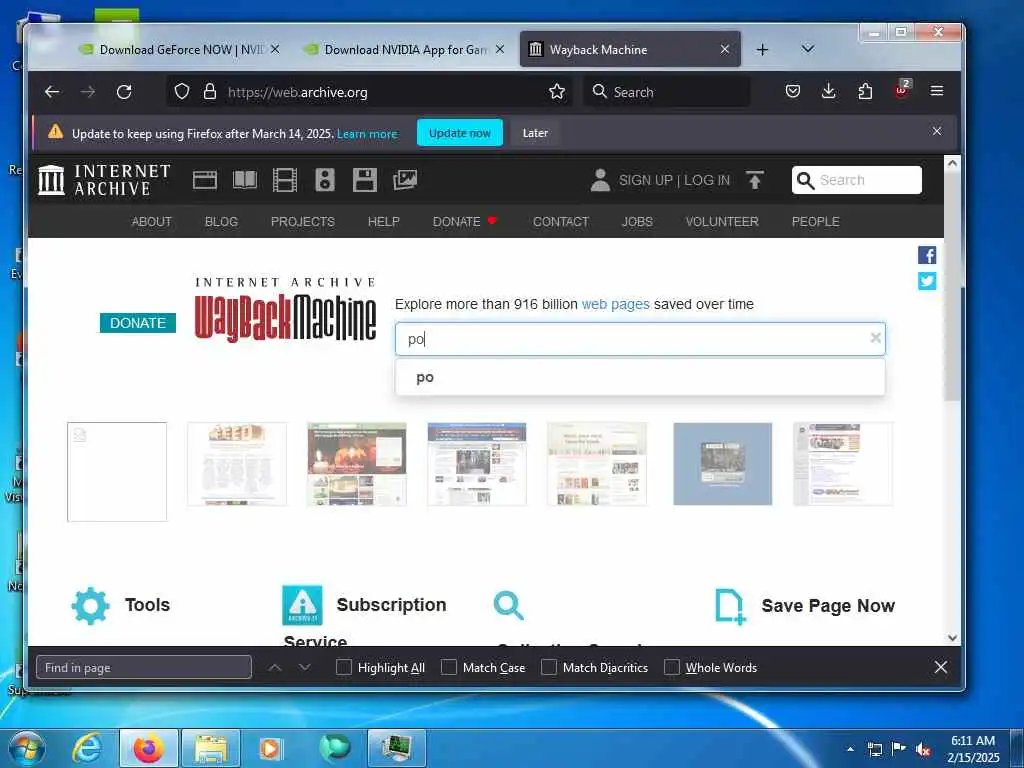The height and width of the screenshot is (768, 1024).
Task: Go to next find result arrow
Action: point(304,667)
